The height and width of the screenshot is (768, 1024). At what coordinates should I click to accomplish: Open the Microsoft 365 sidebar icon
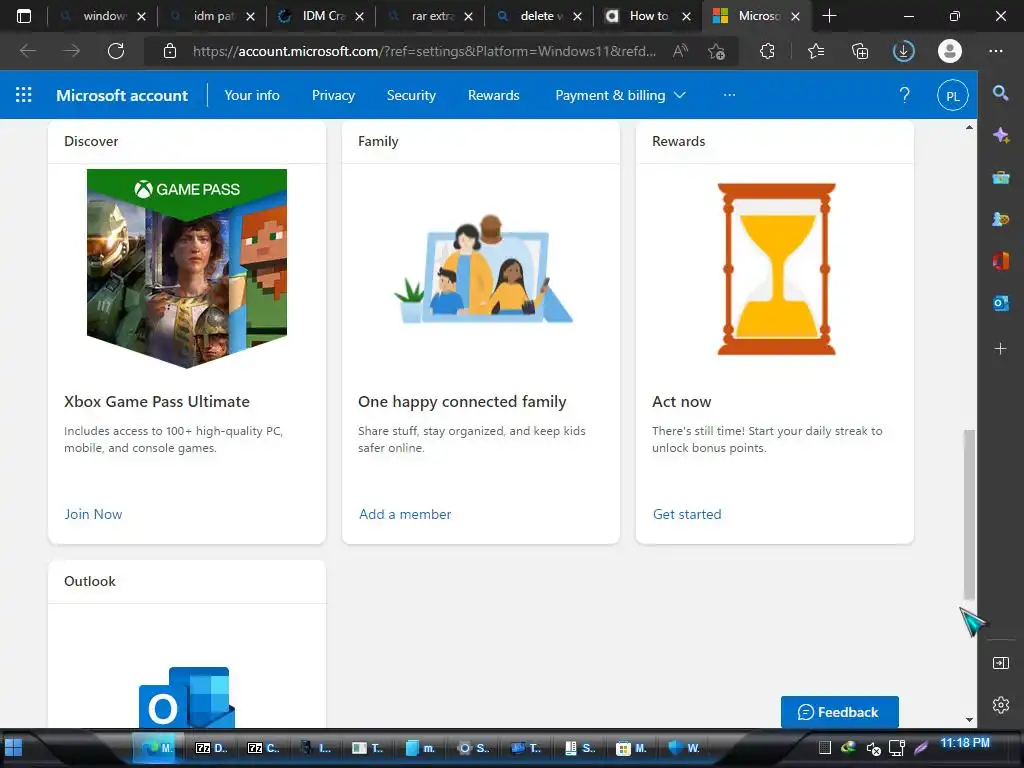(x=1000, y=261)
